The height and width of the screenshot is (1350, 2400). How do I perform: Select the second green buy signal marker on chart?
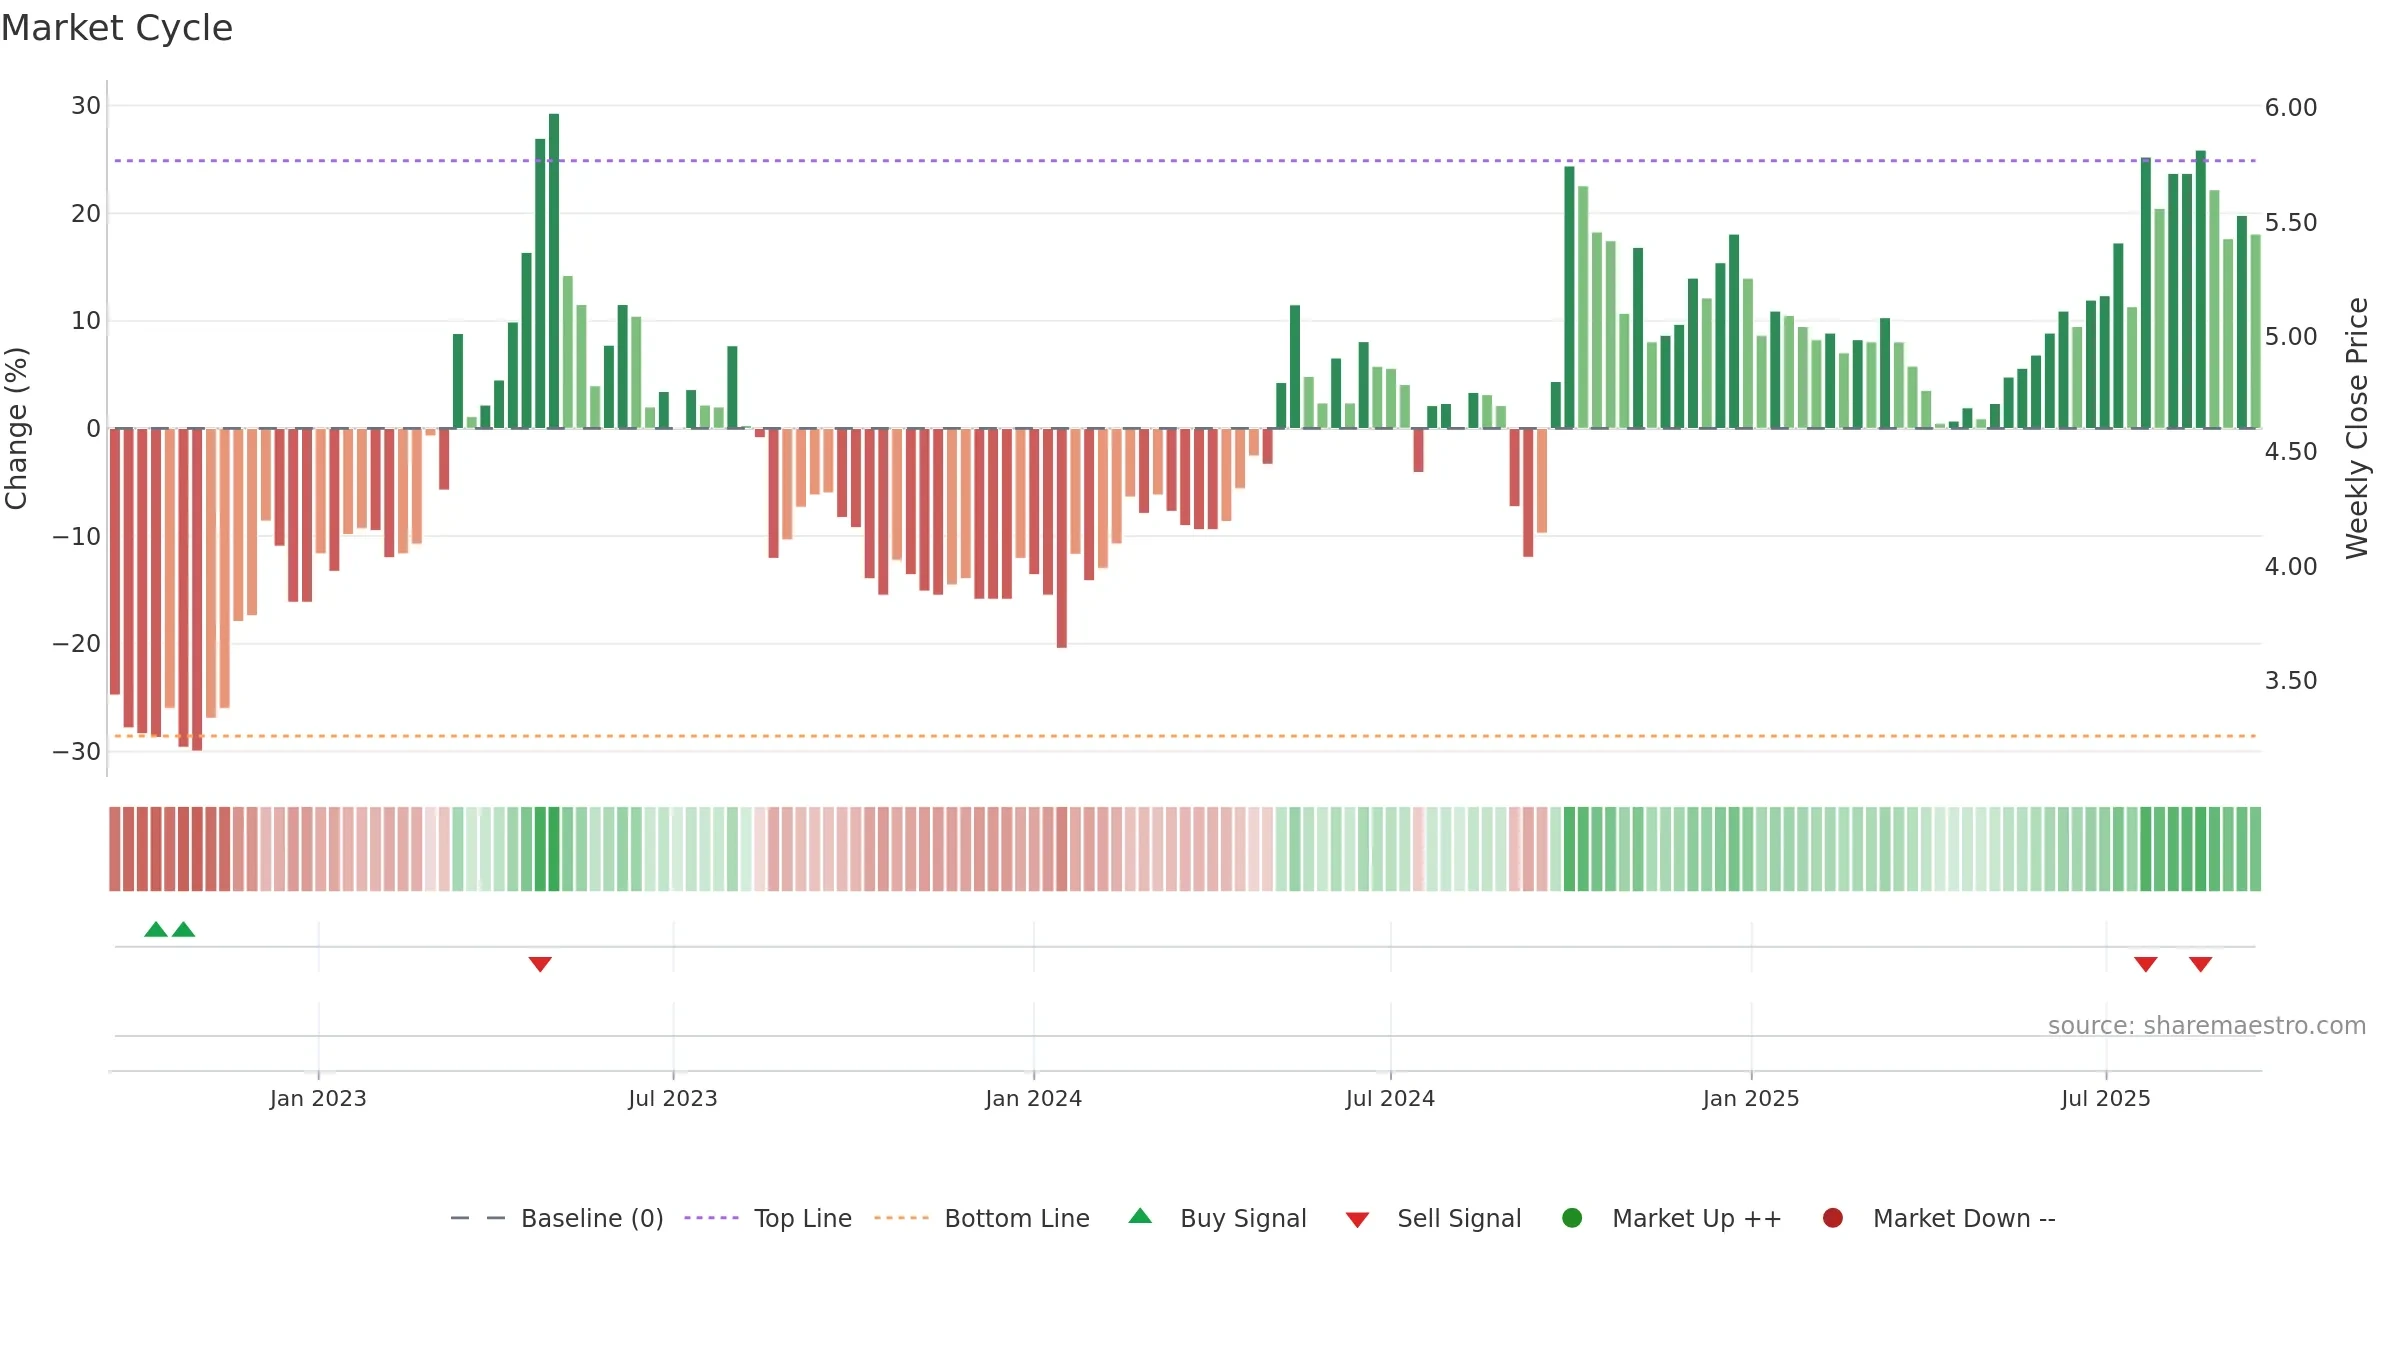click(183, 929)
